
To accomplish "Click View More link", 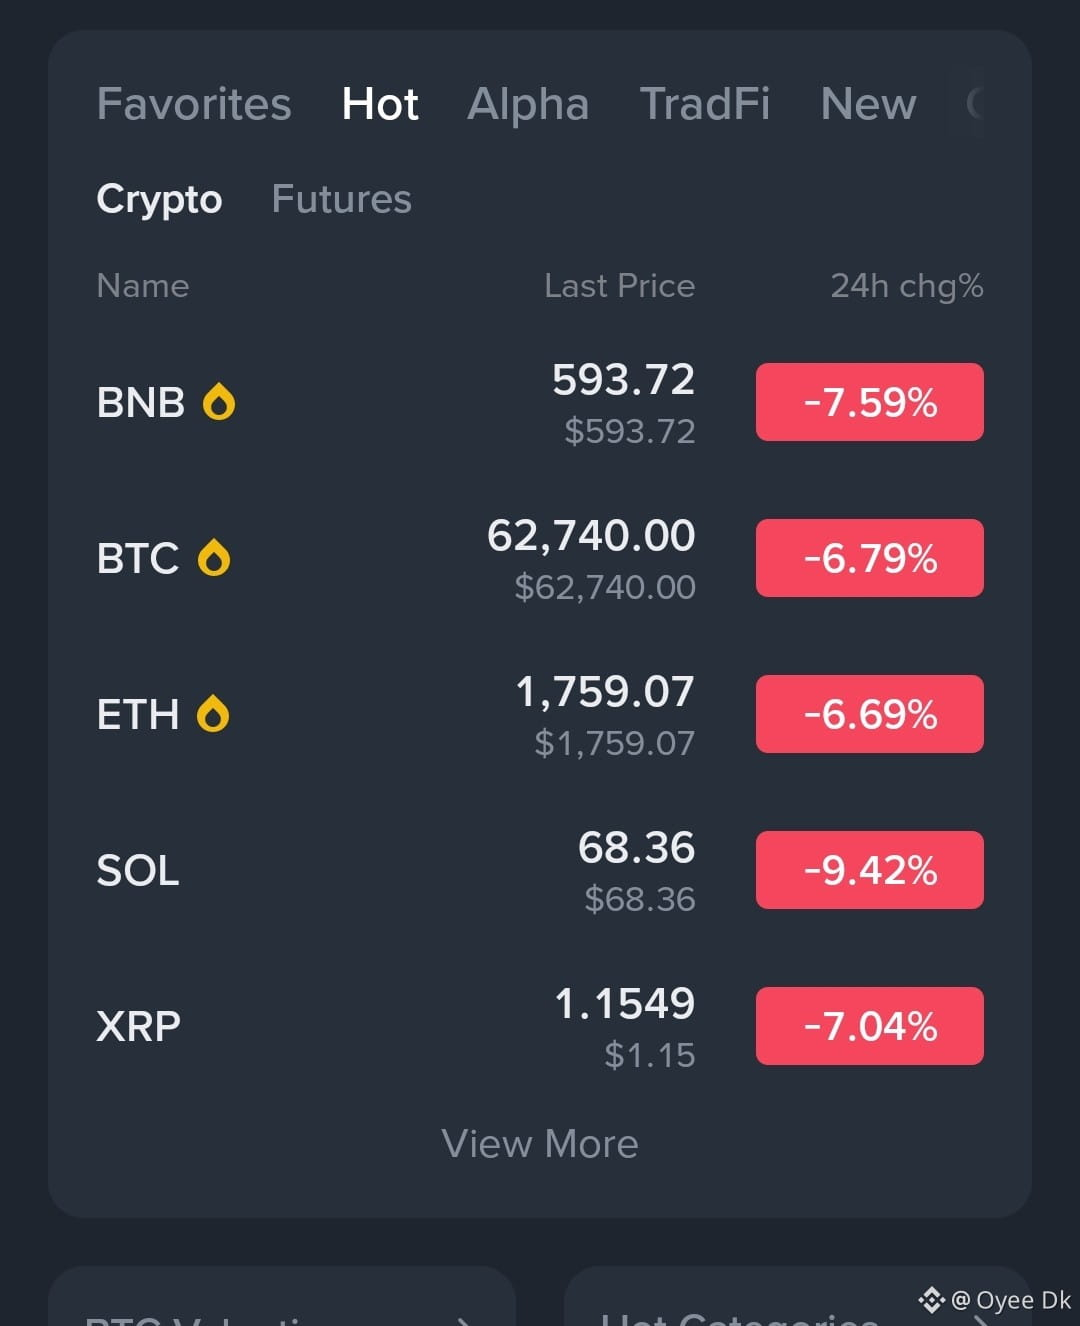I will (x=540, y=1143).
